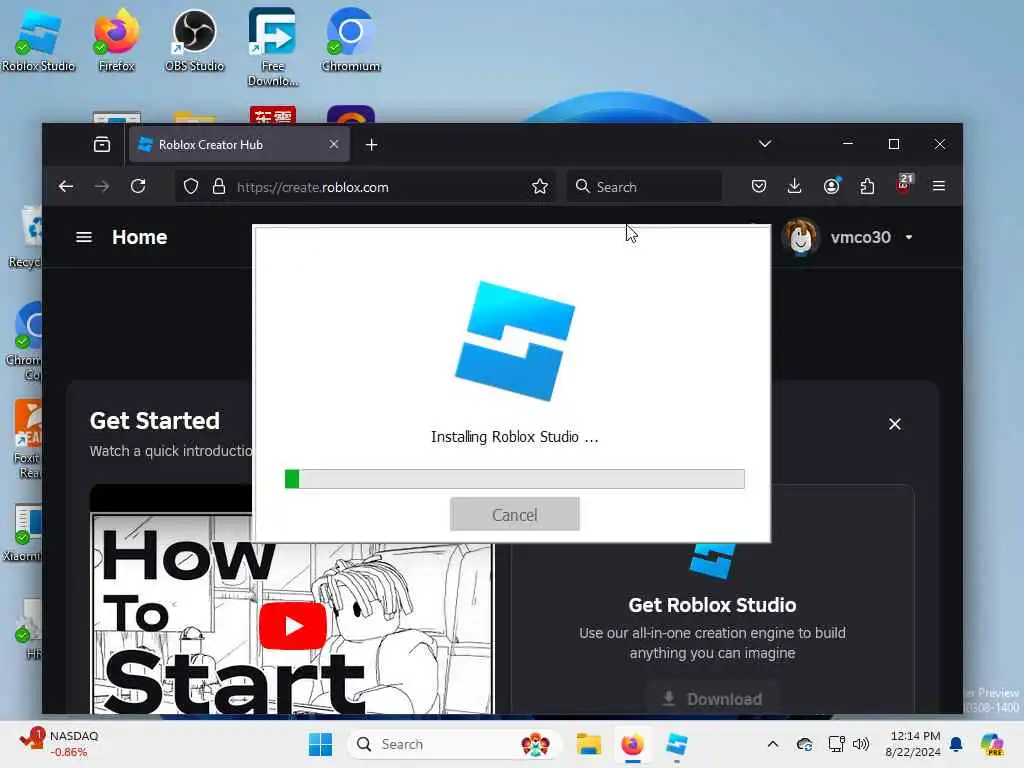The width and height of the screenshot is (1024, 768).
Task: Open Pocket save icon in toolbar
Action: (x=759, y=187)
